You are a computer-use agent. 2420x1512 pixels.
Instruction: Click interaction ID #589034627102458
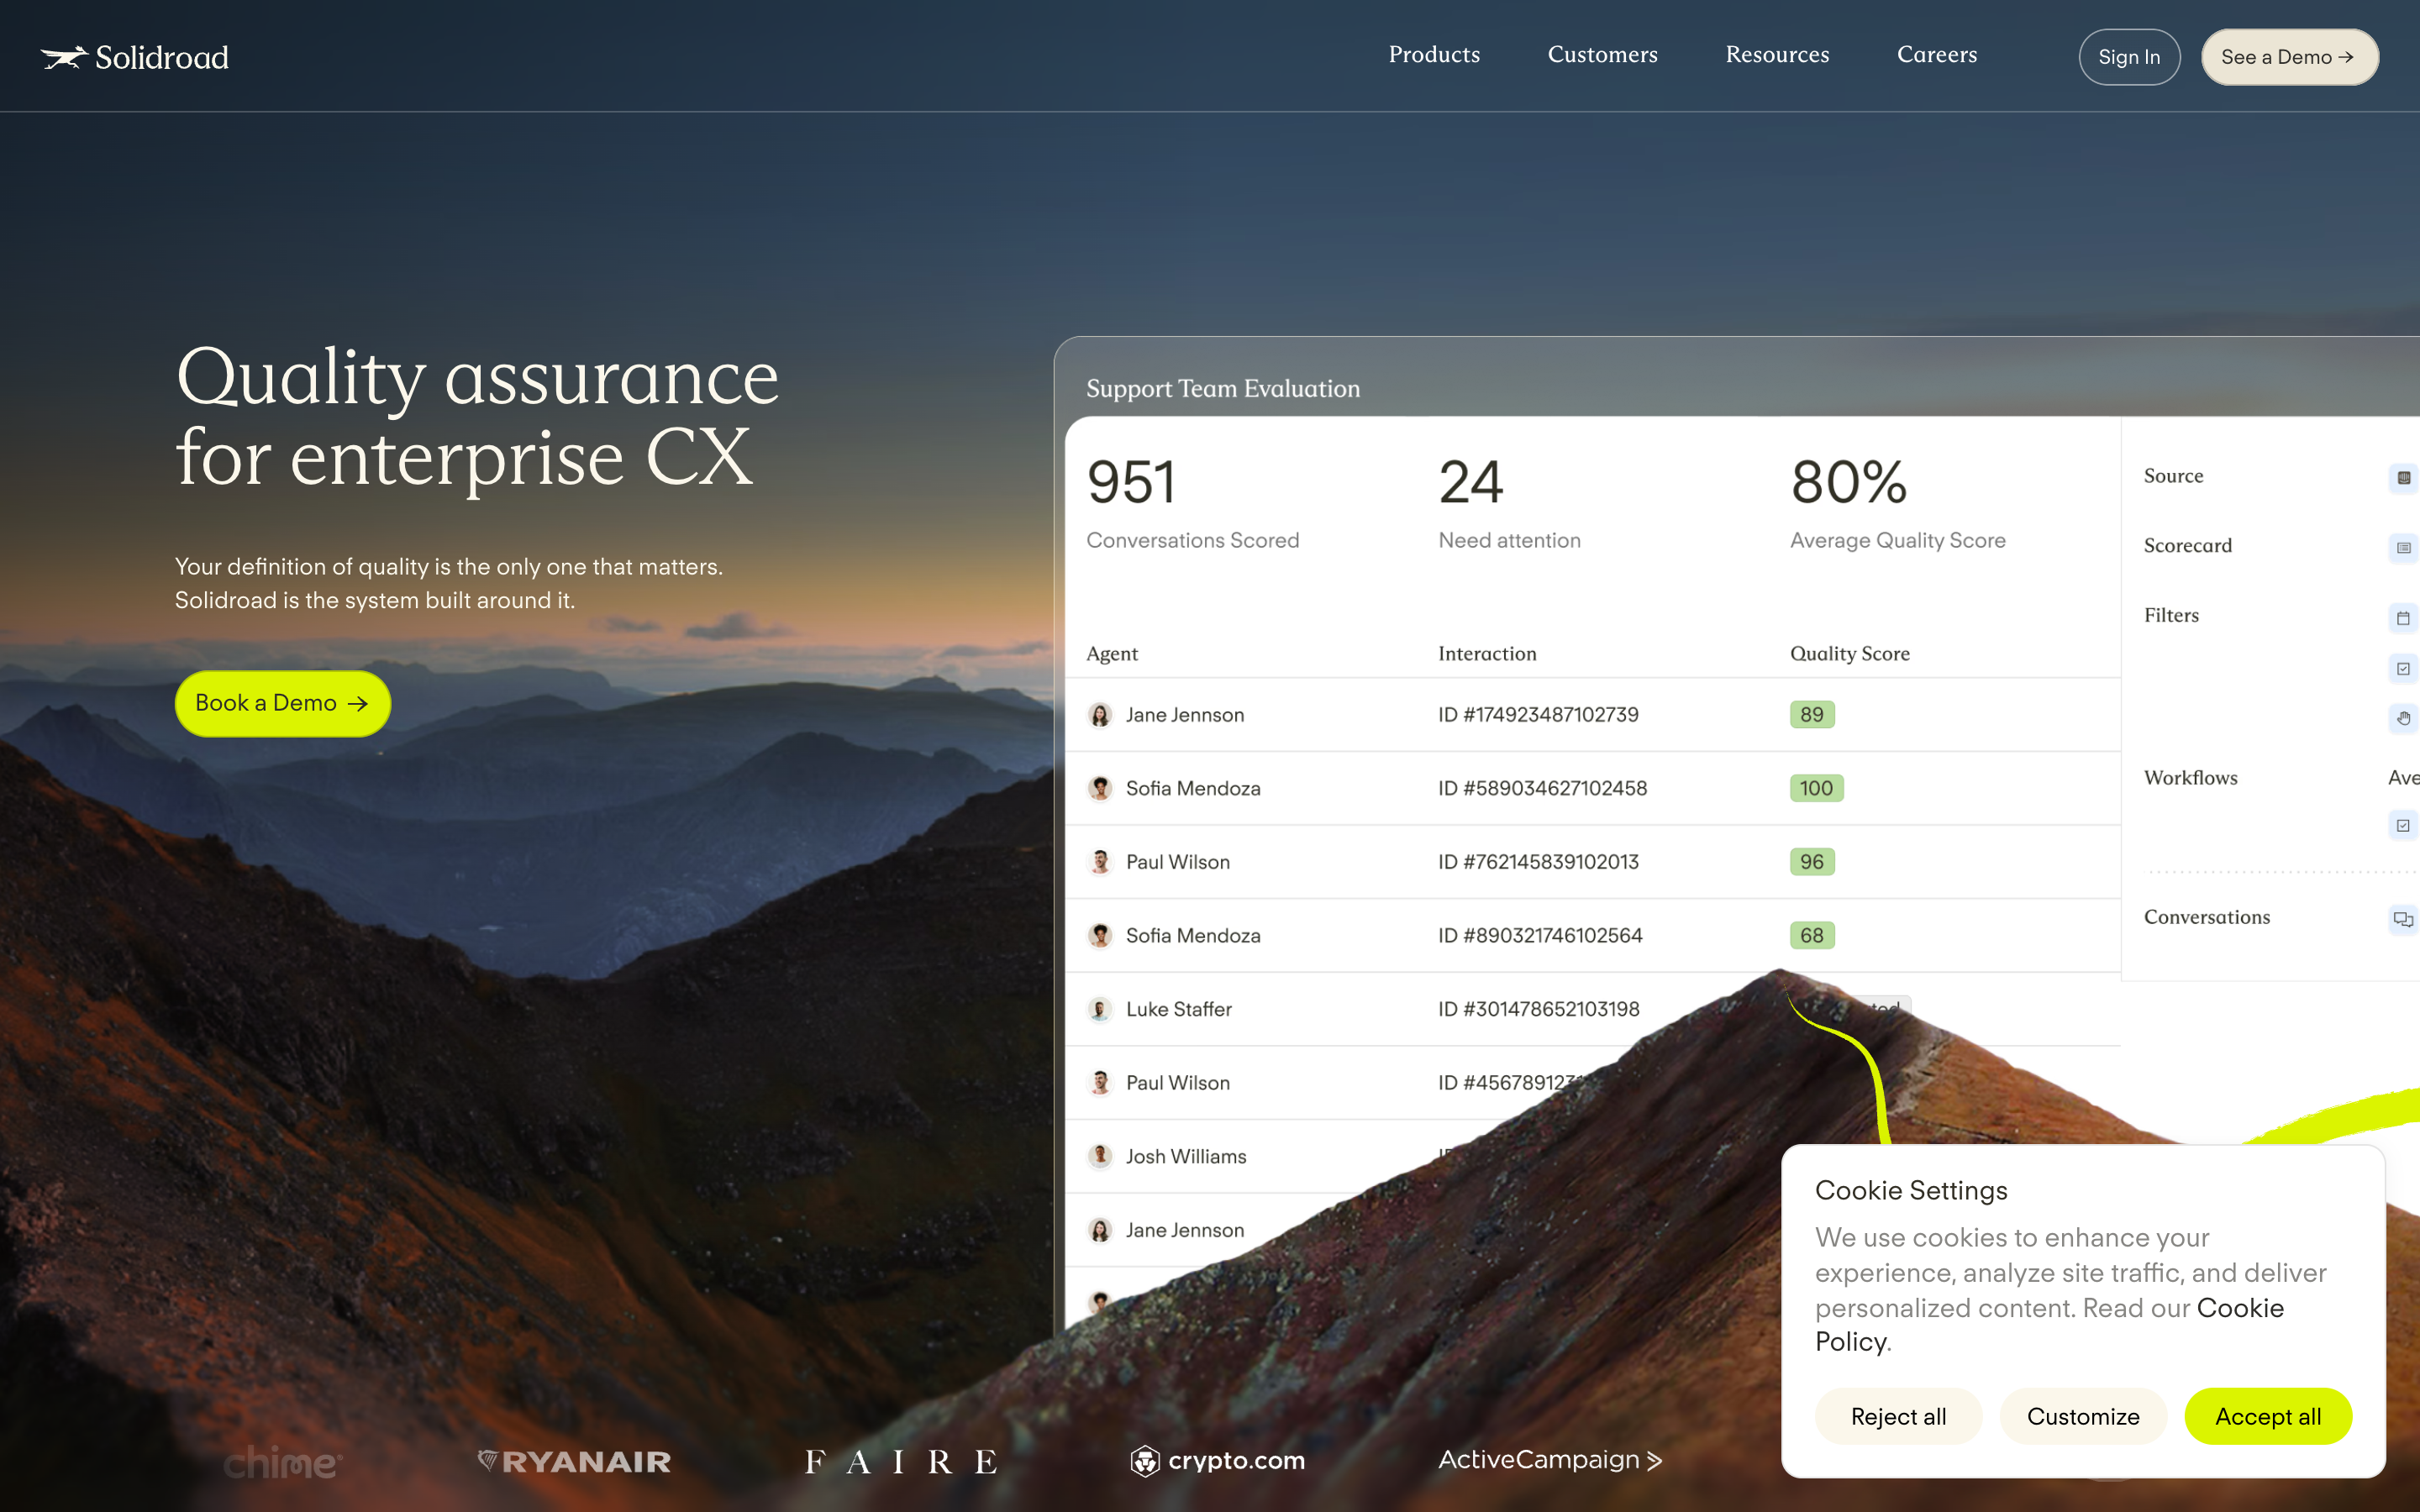(1542, 788)
